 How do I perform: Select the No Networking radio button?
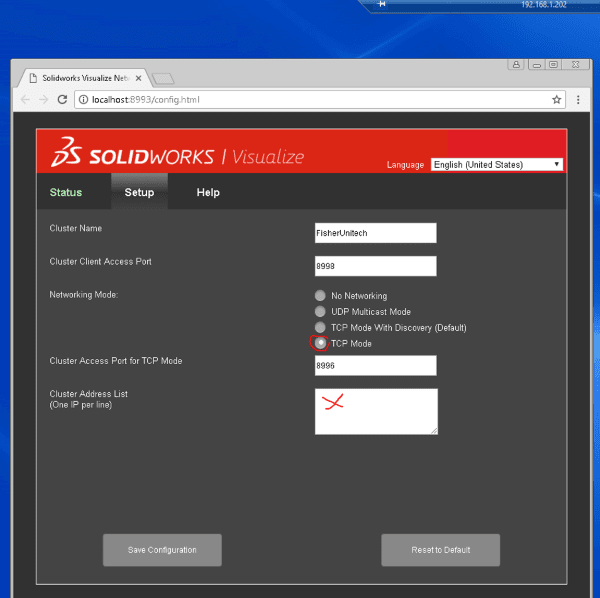[x=320, y=295]
